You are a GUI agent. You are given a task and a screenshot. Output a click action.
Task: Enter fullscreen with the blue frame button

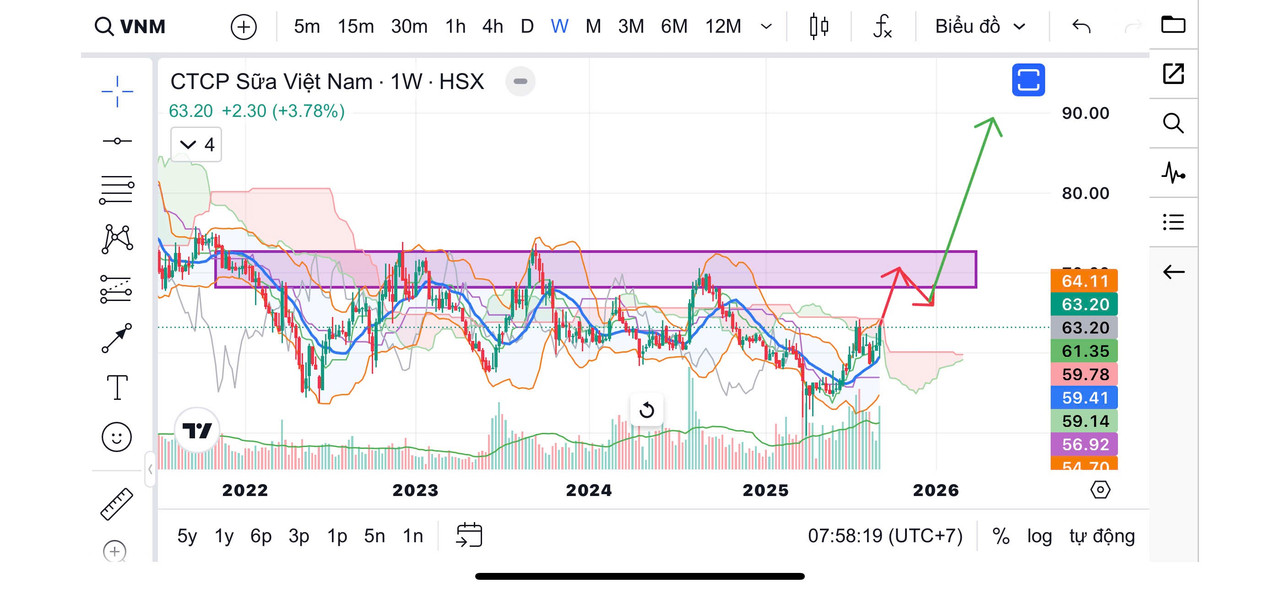pyautogui.click(x=1028, y=79)
